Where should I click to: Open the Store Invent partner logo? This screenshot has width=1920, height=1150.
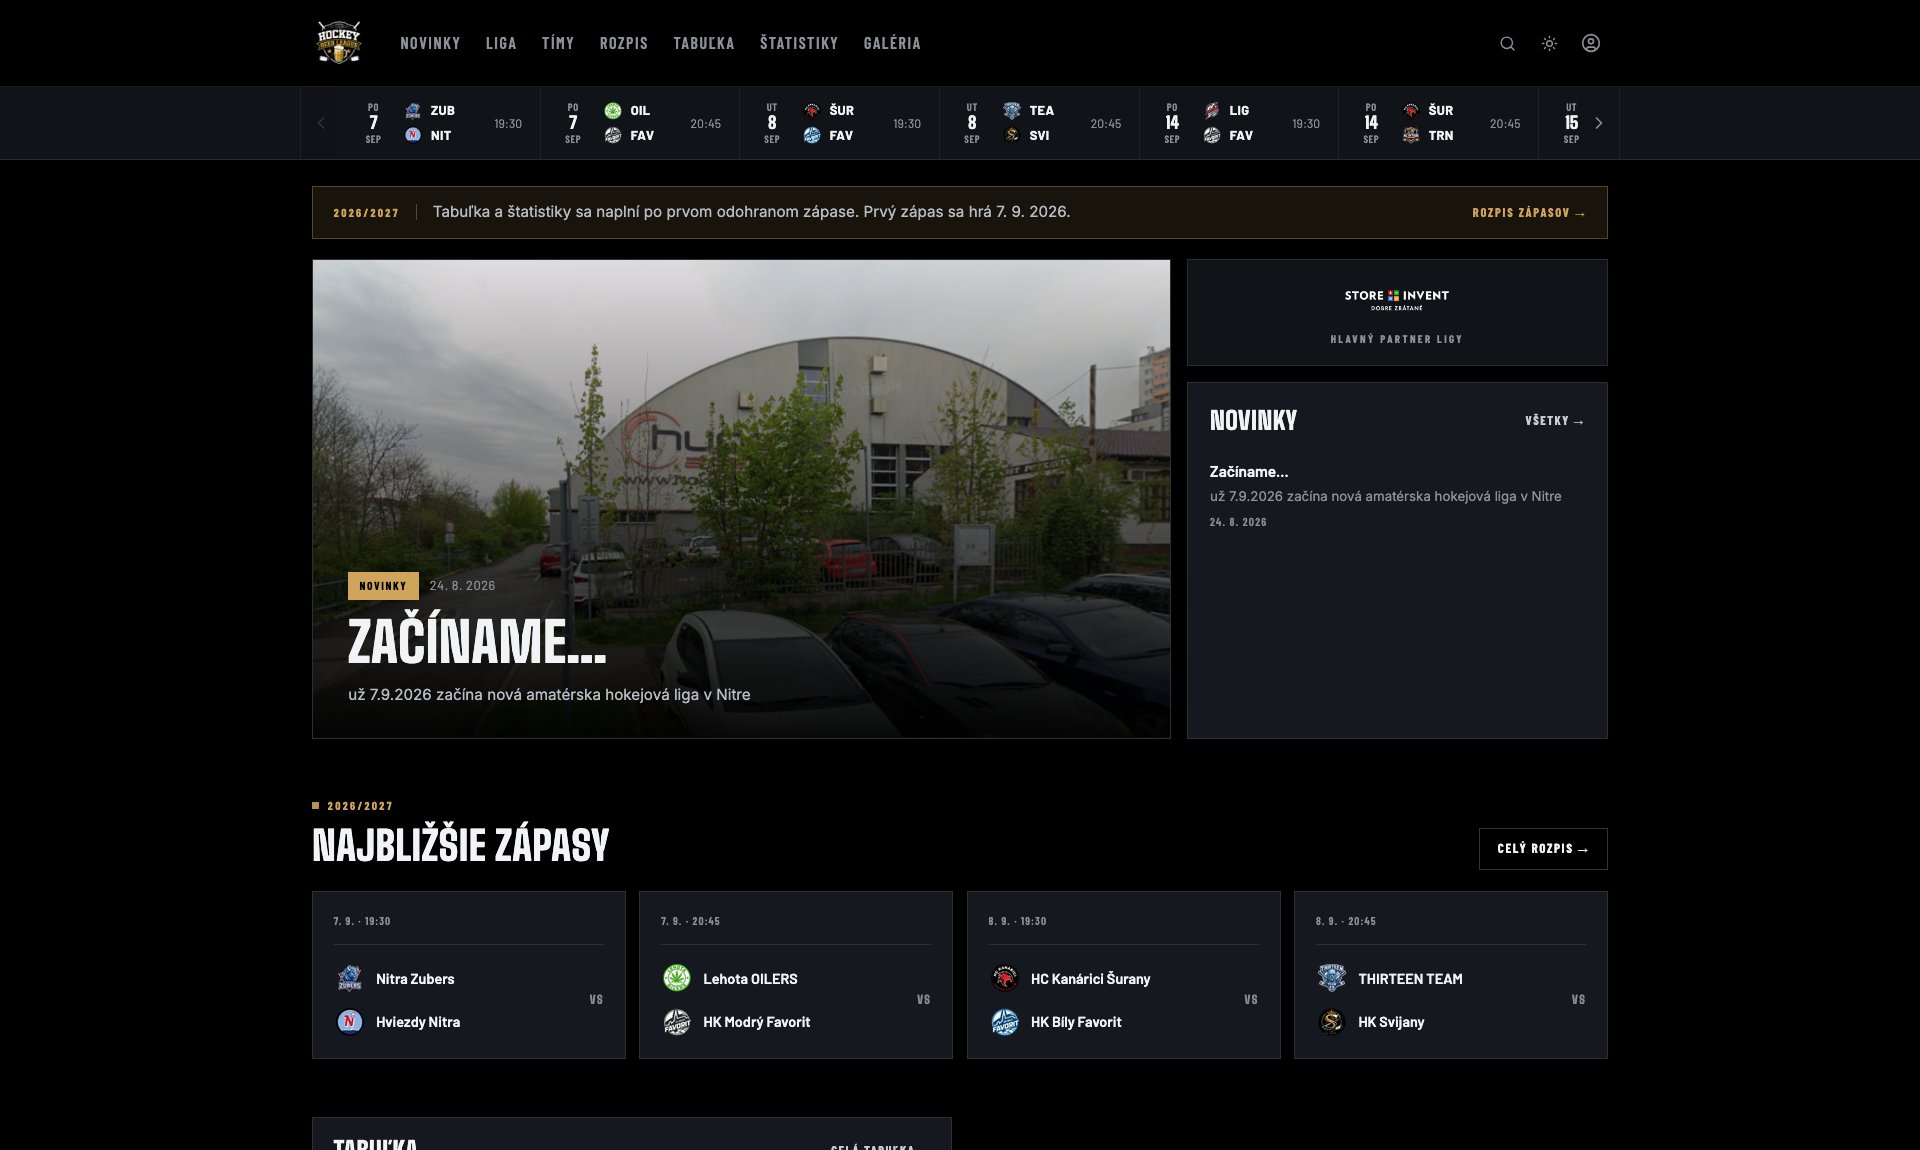[1397, 299]
